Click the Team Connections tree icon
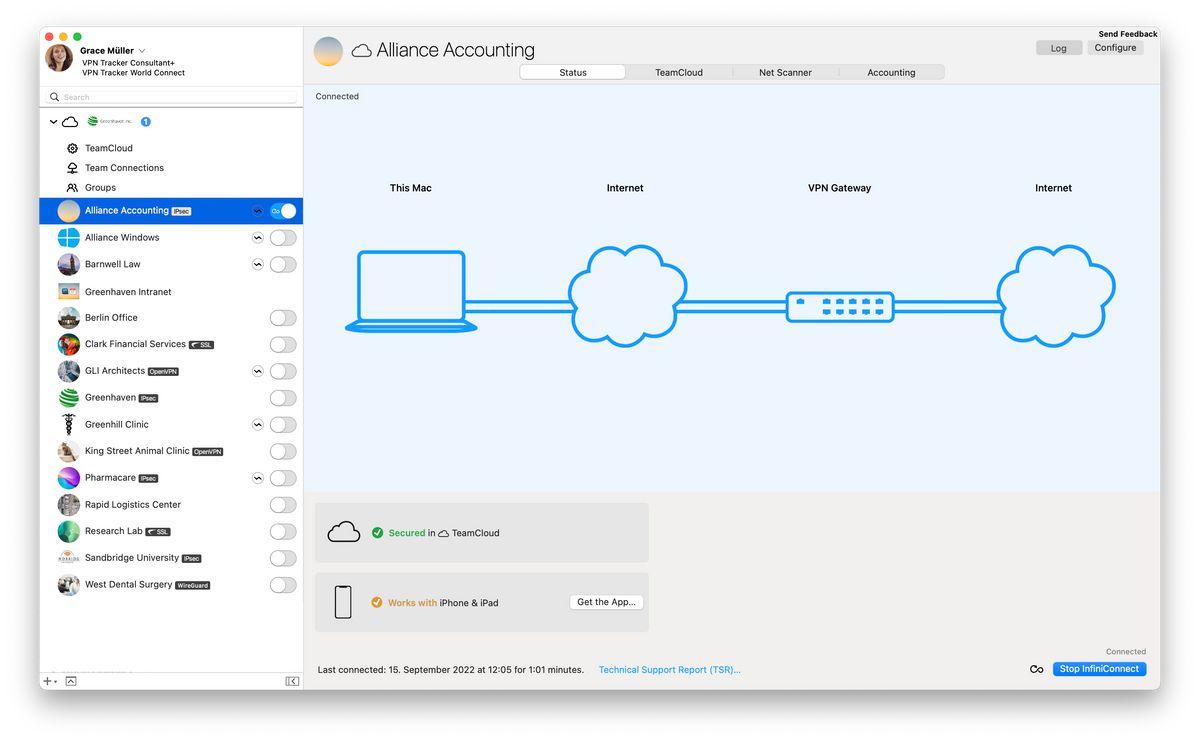The image size is (1200, 742). click(72, 168)
